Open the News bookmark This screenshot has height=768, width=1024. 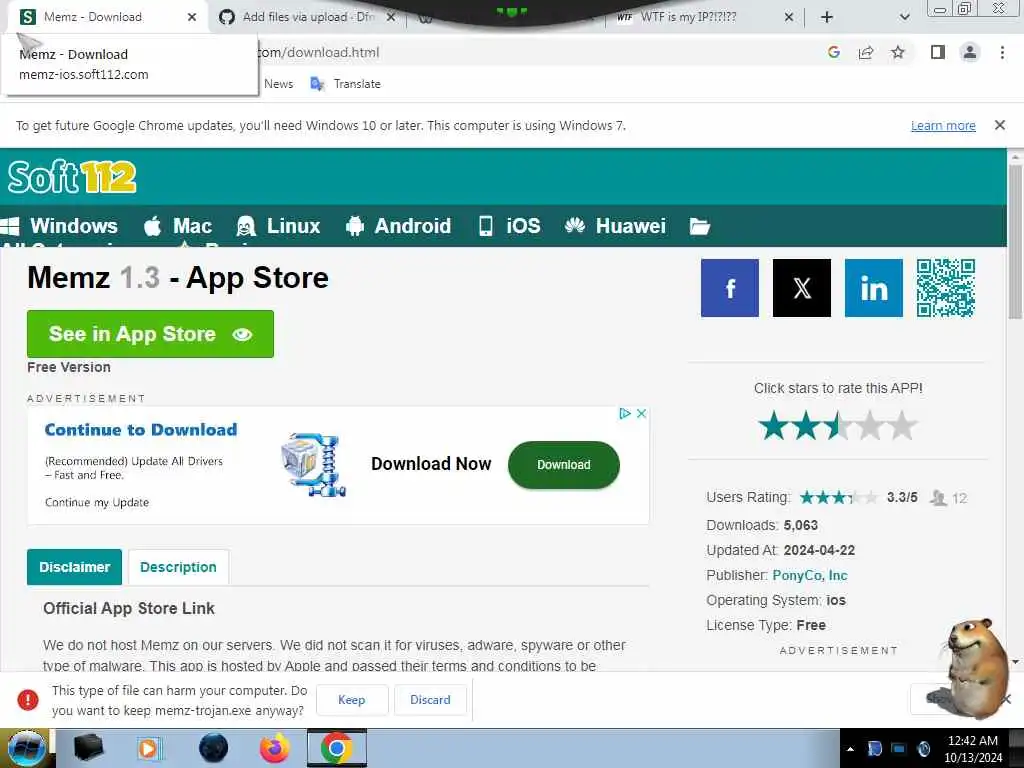pos(279,84)
